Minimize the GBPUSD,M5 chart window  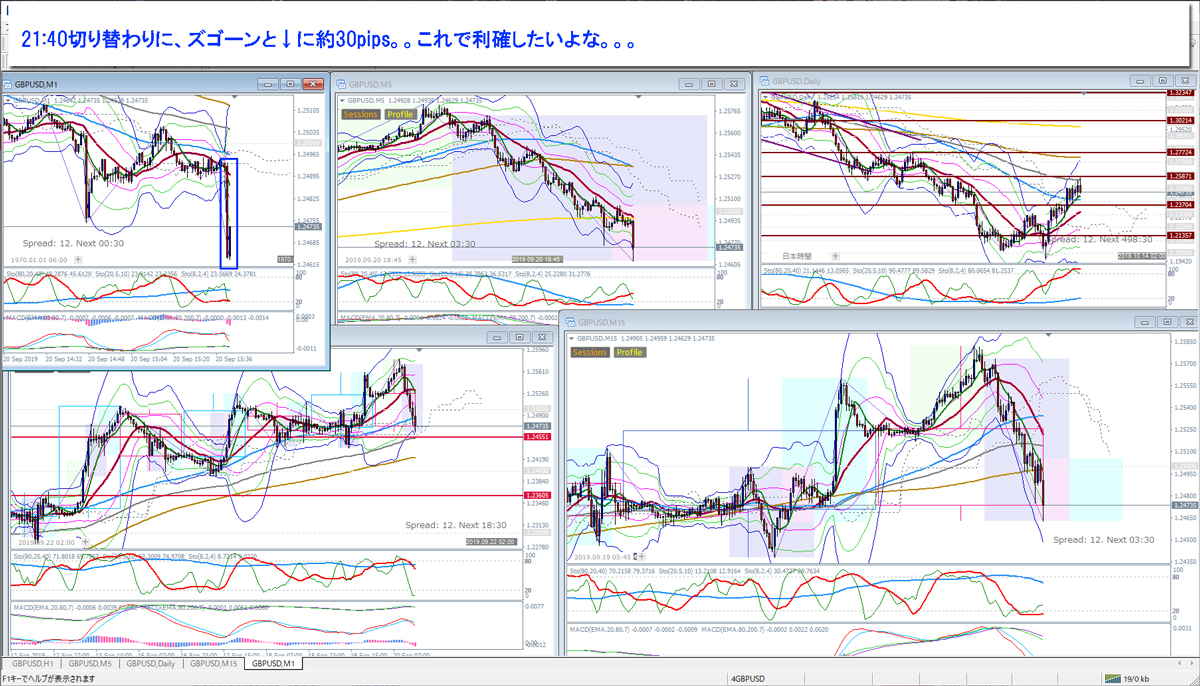pos(689,85)
